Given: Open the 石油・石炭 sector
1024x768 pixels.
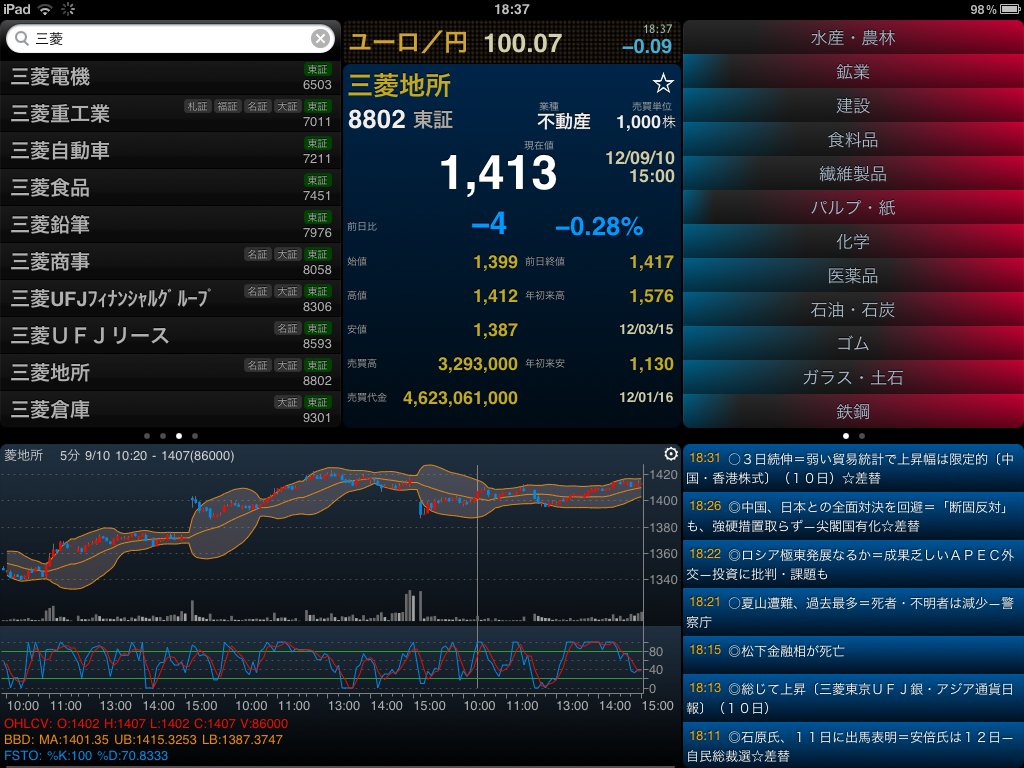Looking at the screenshot, I should (853, 310).
